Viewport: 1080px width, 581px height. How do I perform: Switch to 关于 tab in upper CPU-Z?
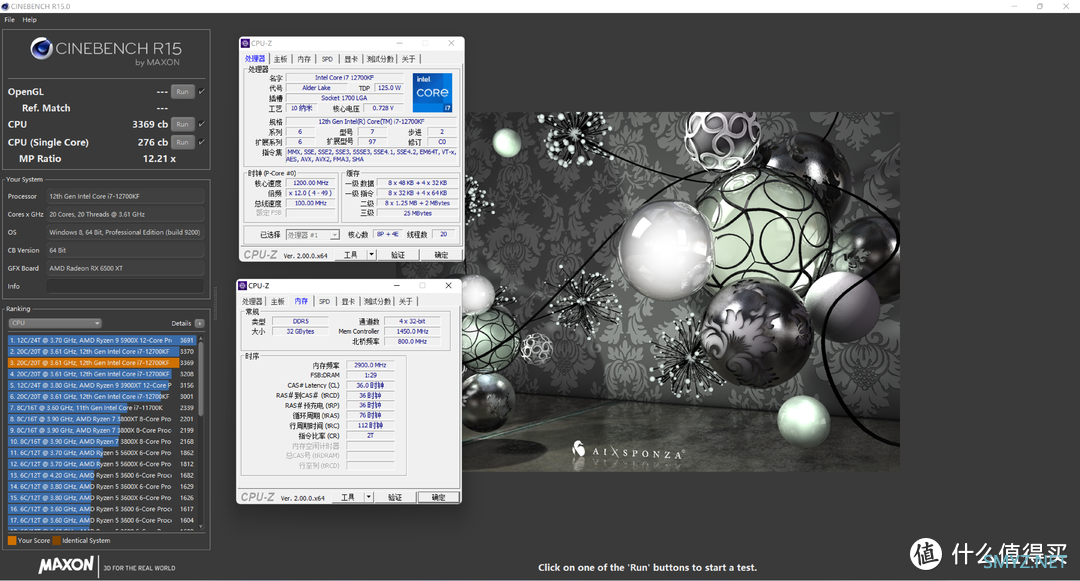coord(408,59)
